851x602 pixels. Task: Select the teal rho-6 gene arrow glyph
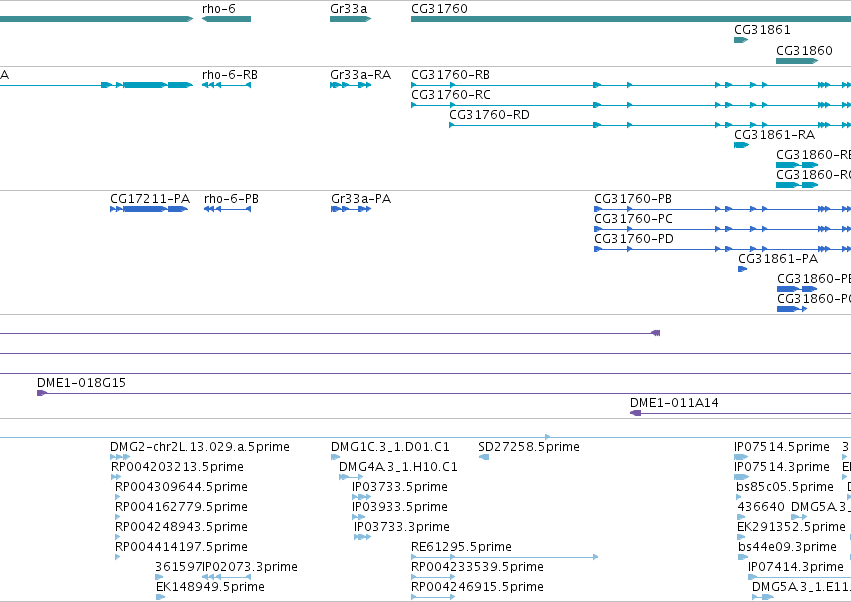click(x=226, y=20)
